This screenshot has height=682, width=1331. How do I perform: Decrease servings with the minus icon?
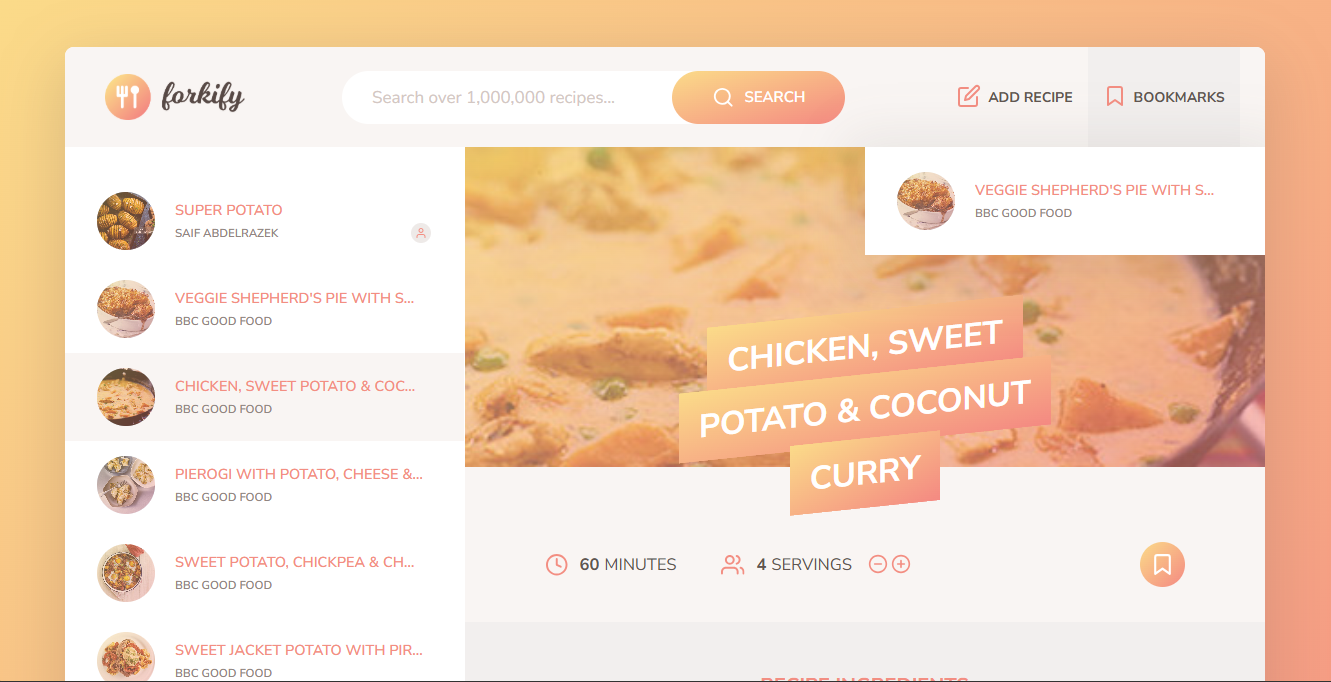(x=878, y=564)
